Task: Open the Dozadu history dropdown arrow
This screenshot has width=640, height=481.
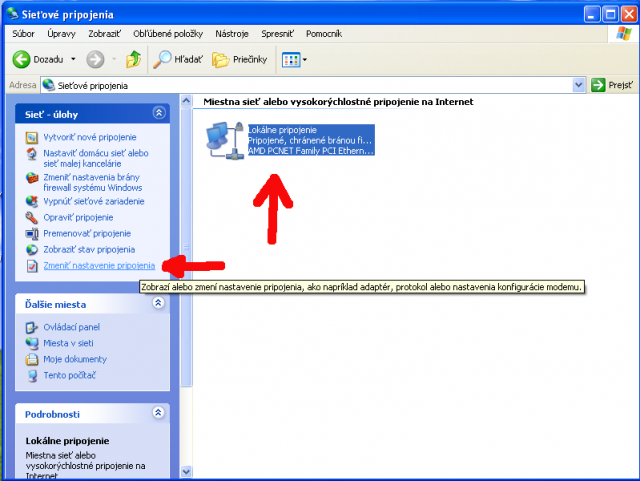Action: (73, 60)
